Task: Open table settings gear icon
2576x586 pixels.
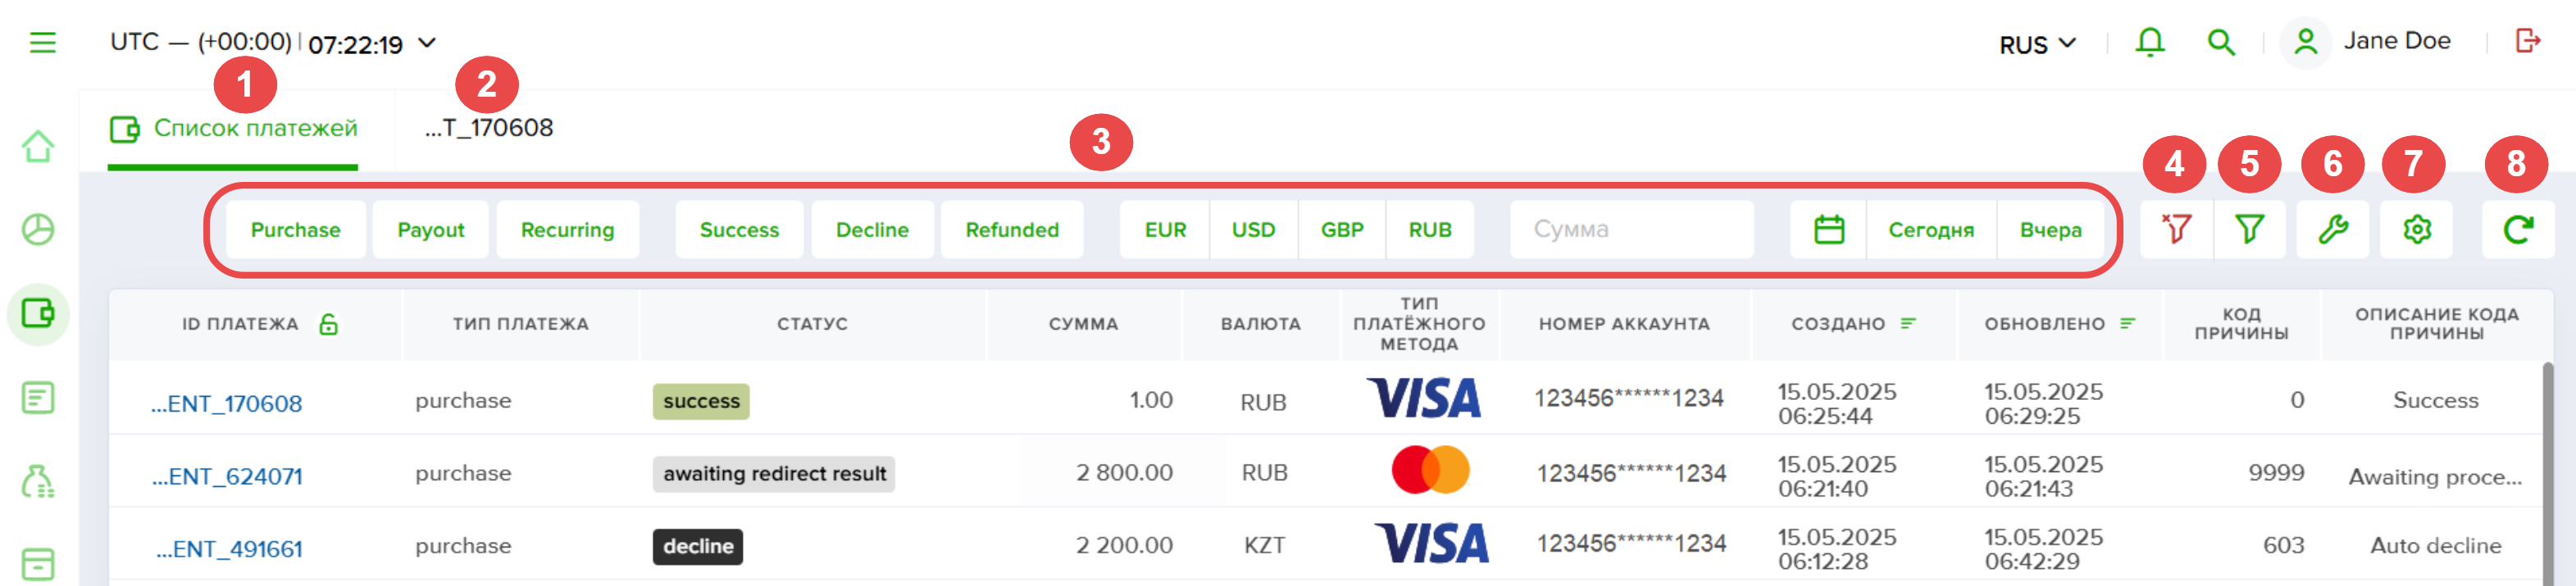Action: coord(2416,230)
